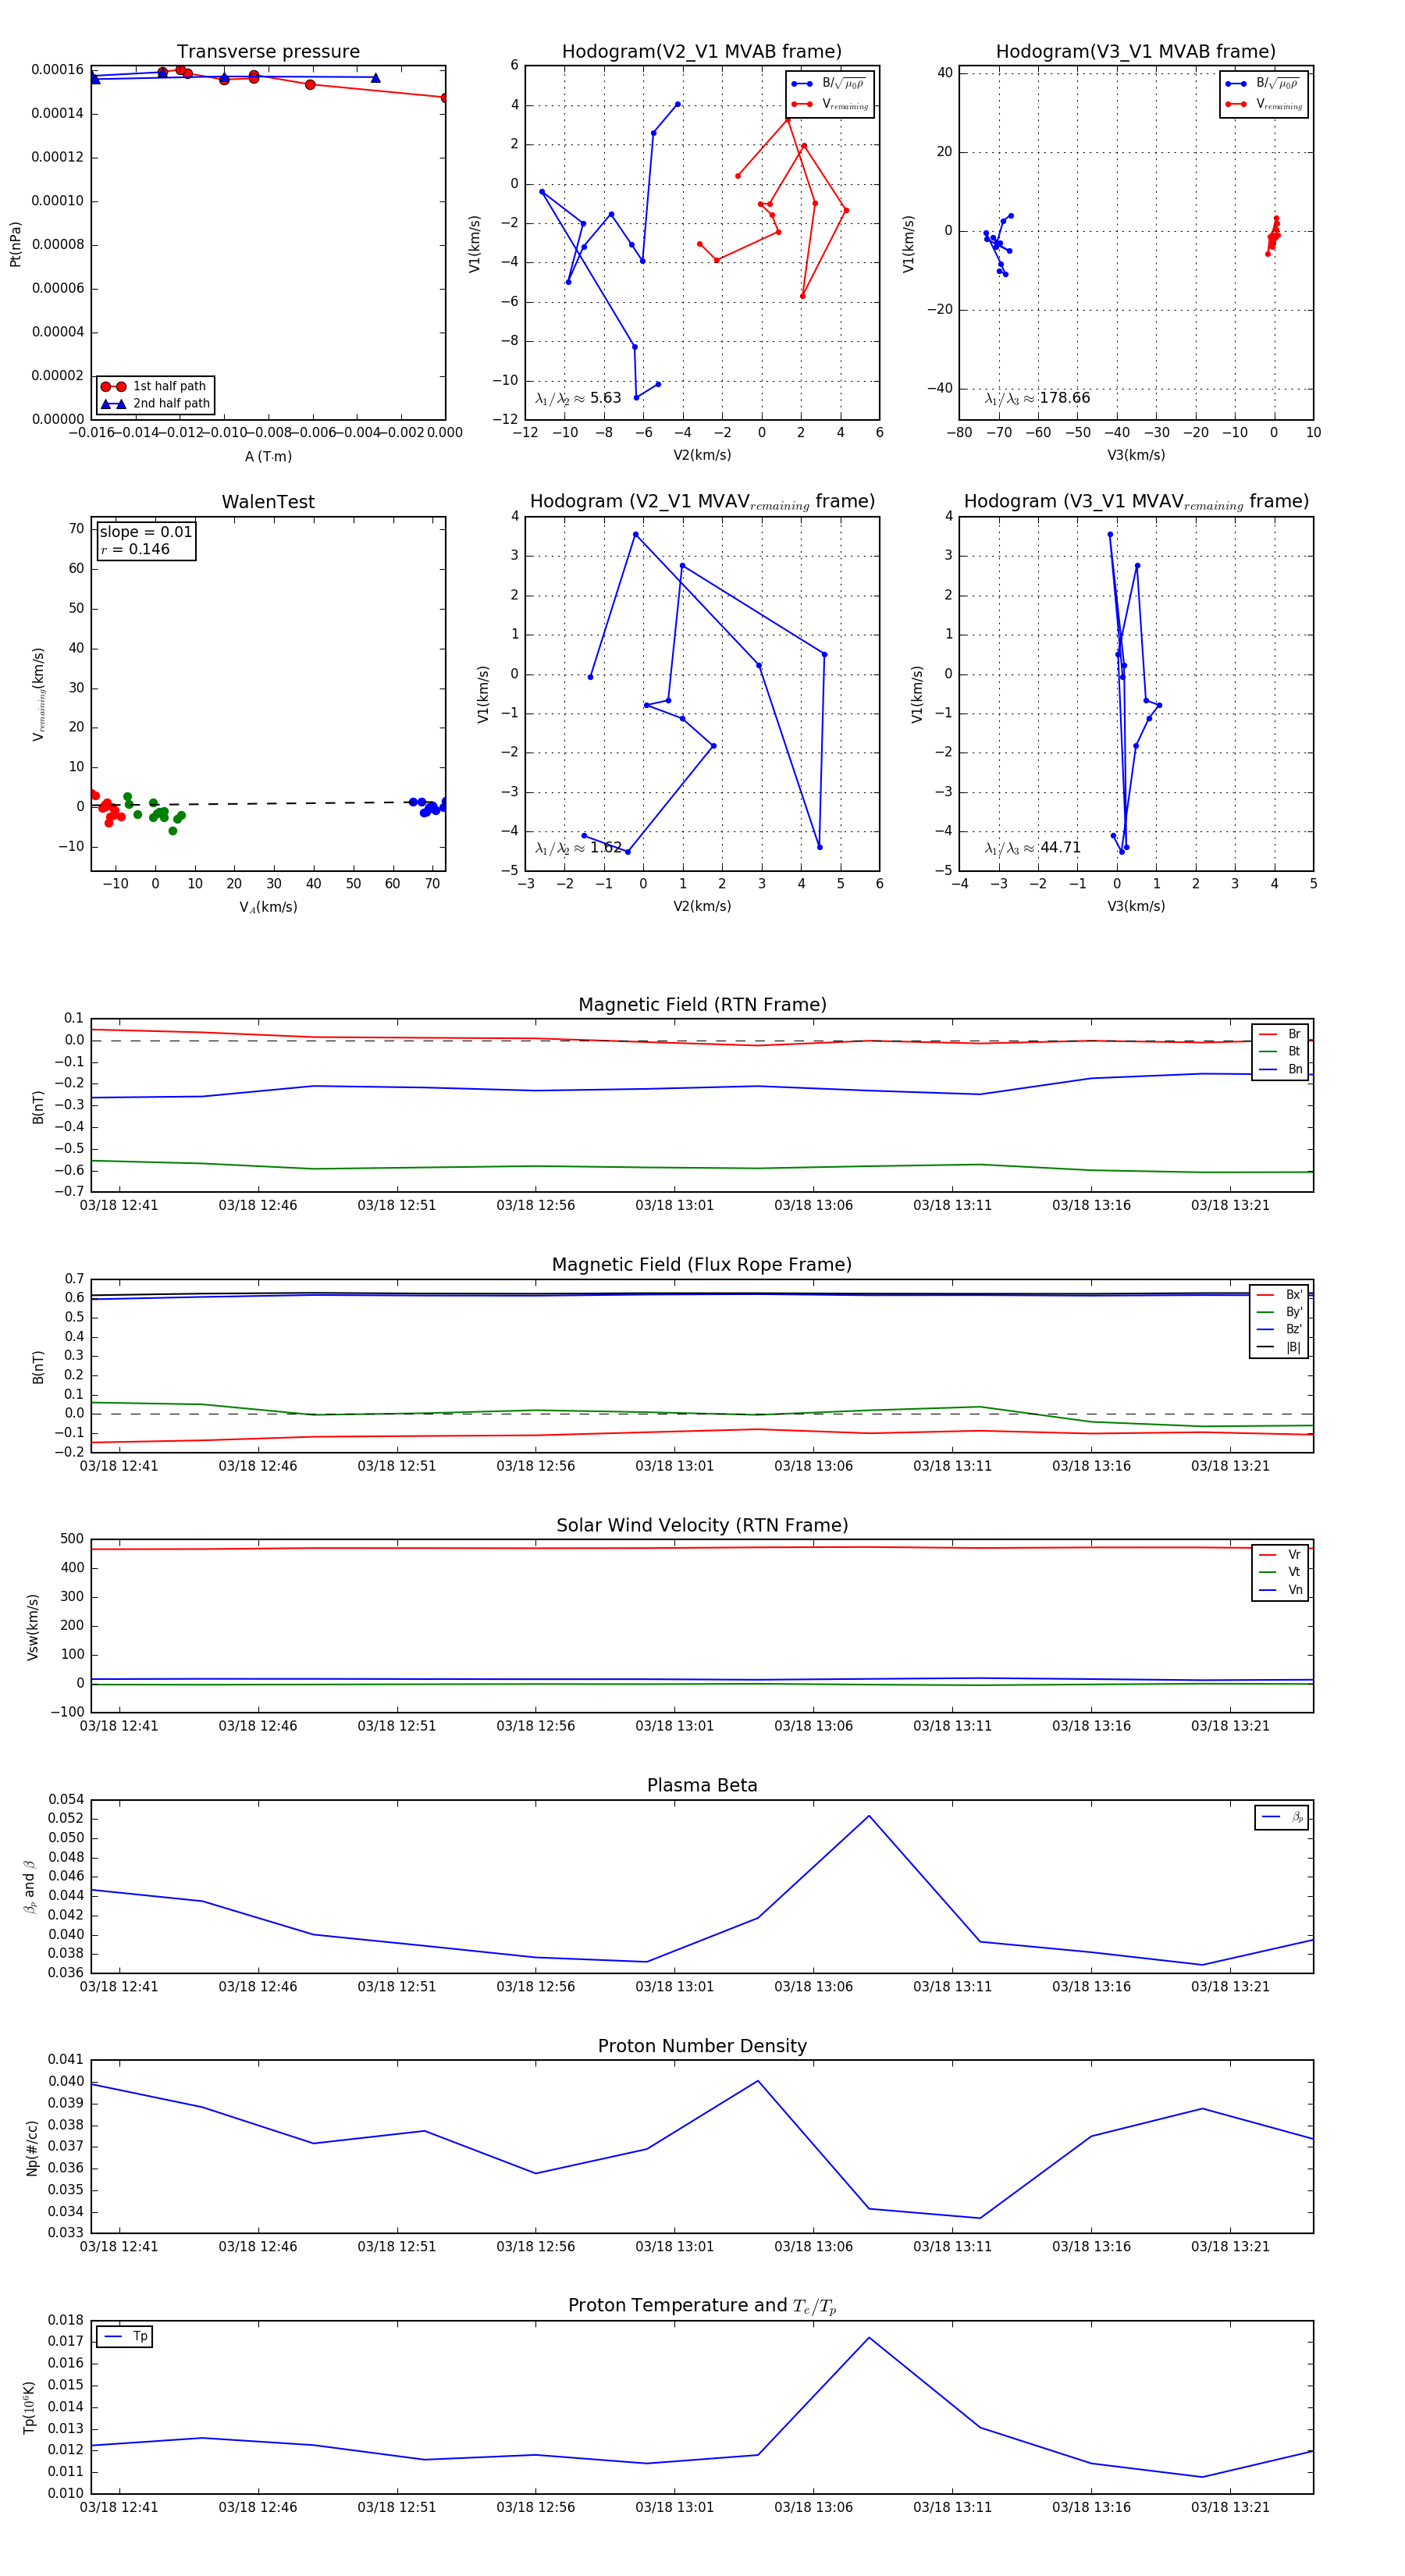Click the "Tp" legend in Proton Temperature plot
The image size is (1405, 2576).
coord(126,2337)
